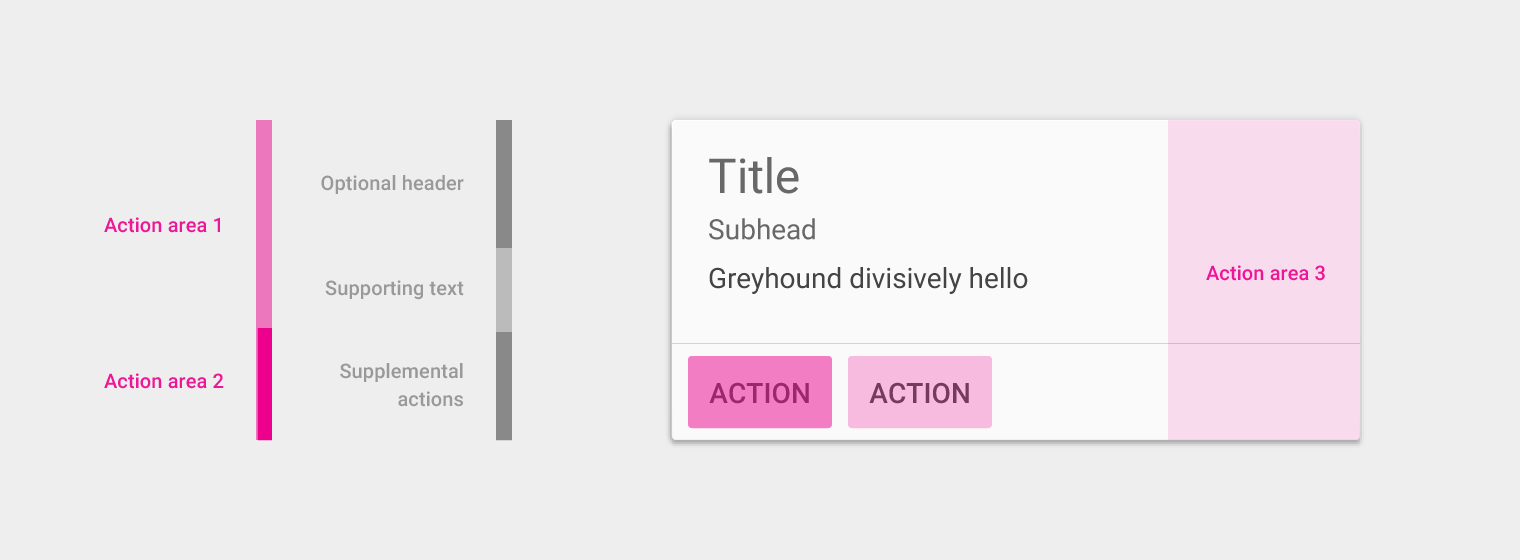Click the Subhead text on card

point(762,230)
